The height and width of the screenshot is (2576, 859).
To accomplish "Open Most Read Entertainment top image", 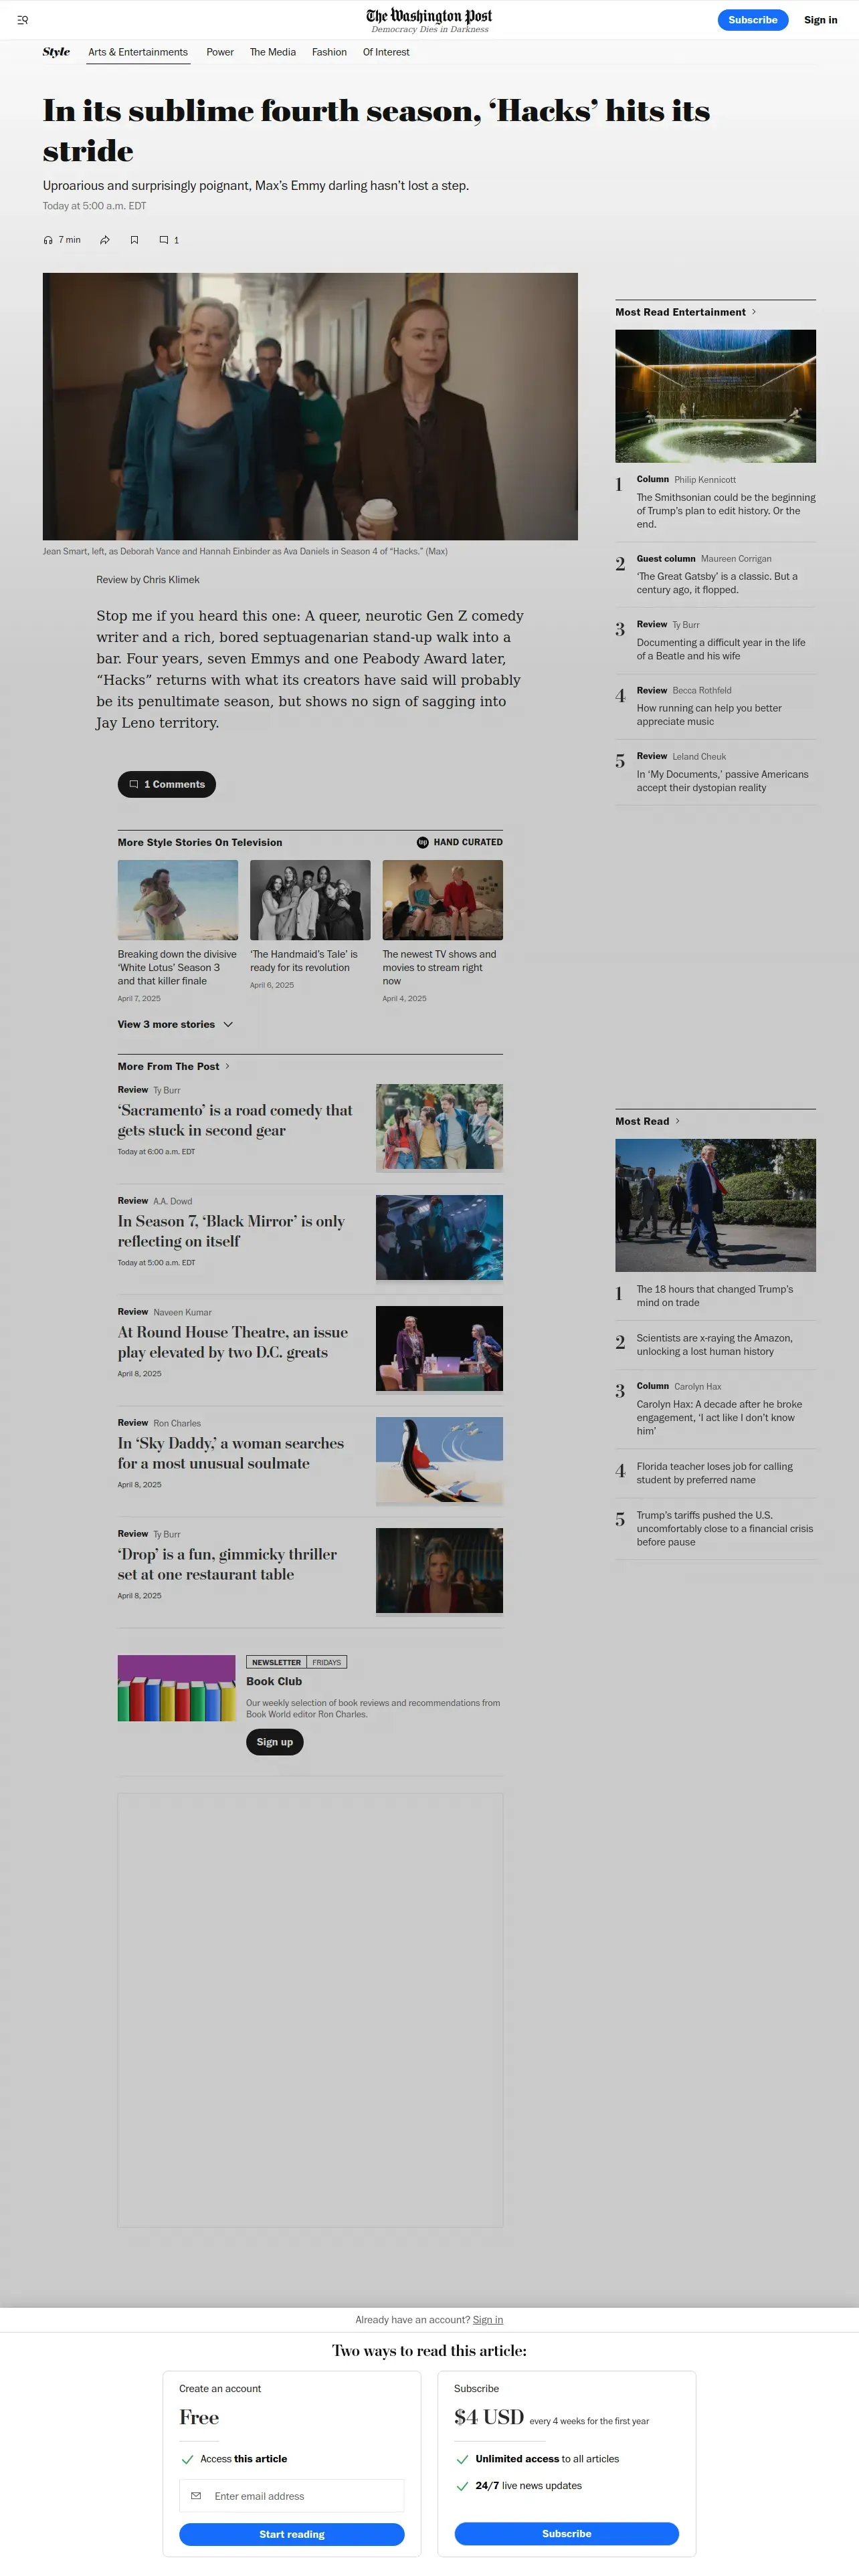I will 715,396.
